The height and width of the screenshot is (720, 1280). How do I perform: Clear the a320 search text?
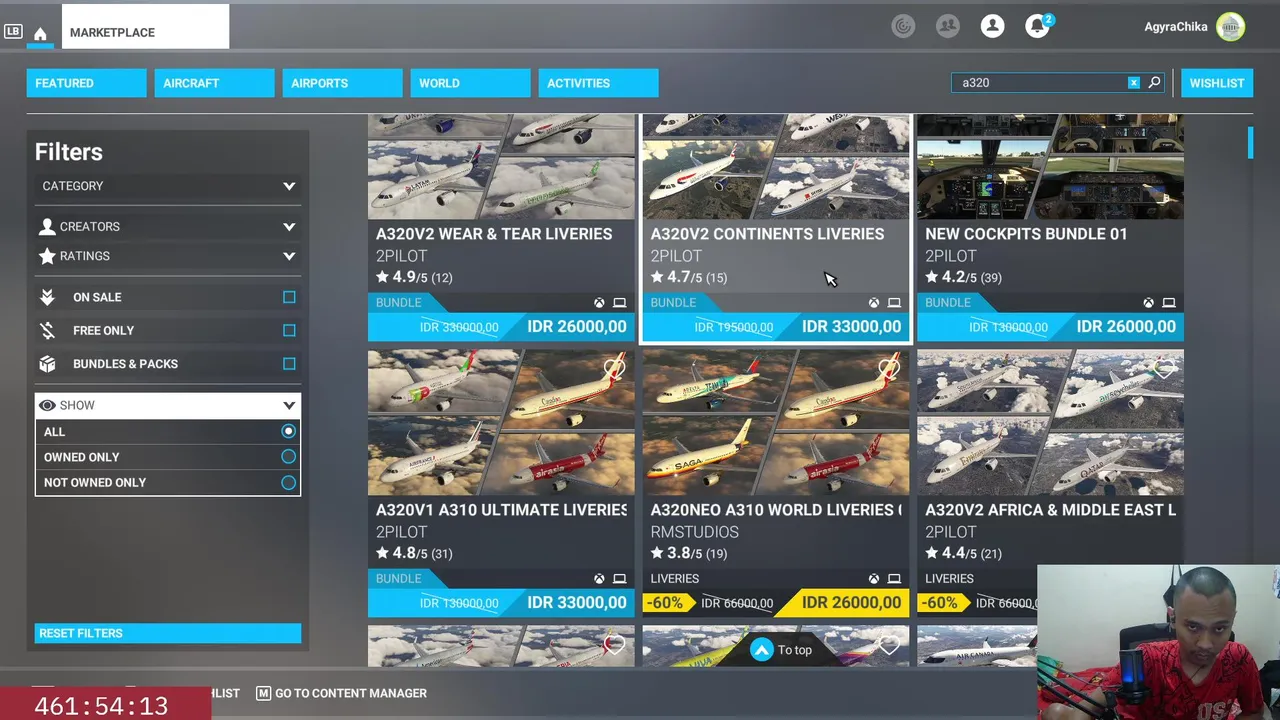click(x=1133, y=83)
